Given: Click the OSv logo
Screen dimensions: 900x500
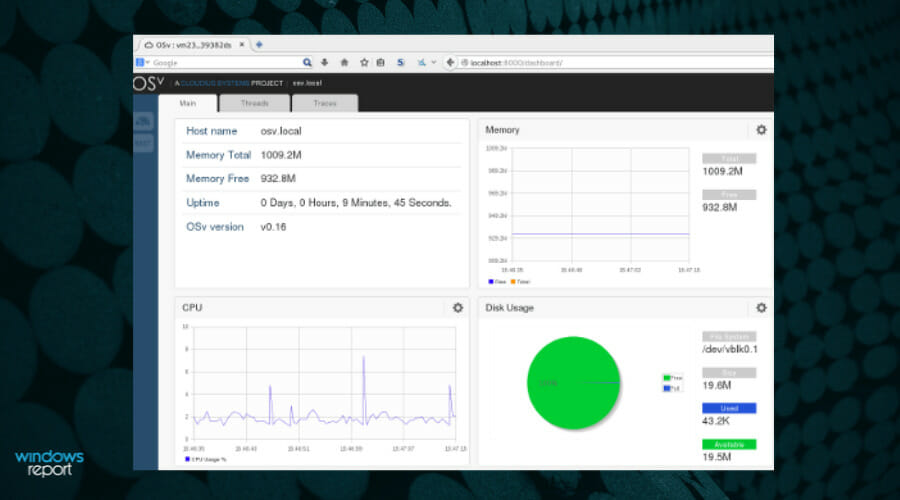Looking at the screenshot, I should tap(149, 83).
